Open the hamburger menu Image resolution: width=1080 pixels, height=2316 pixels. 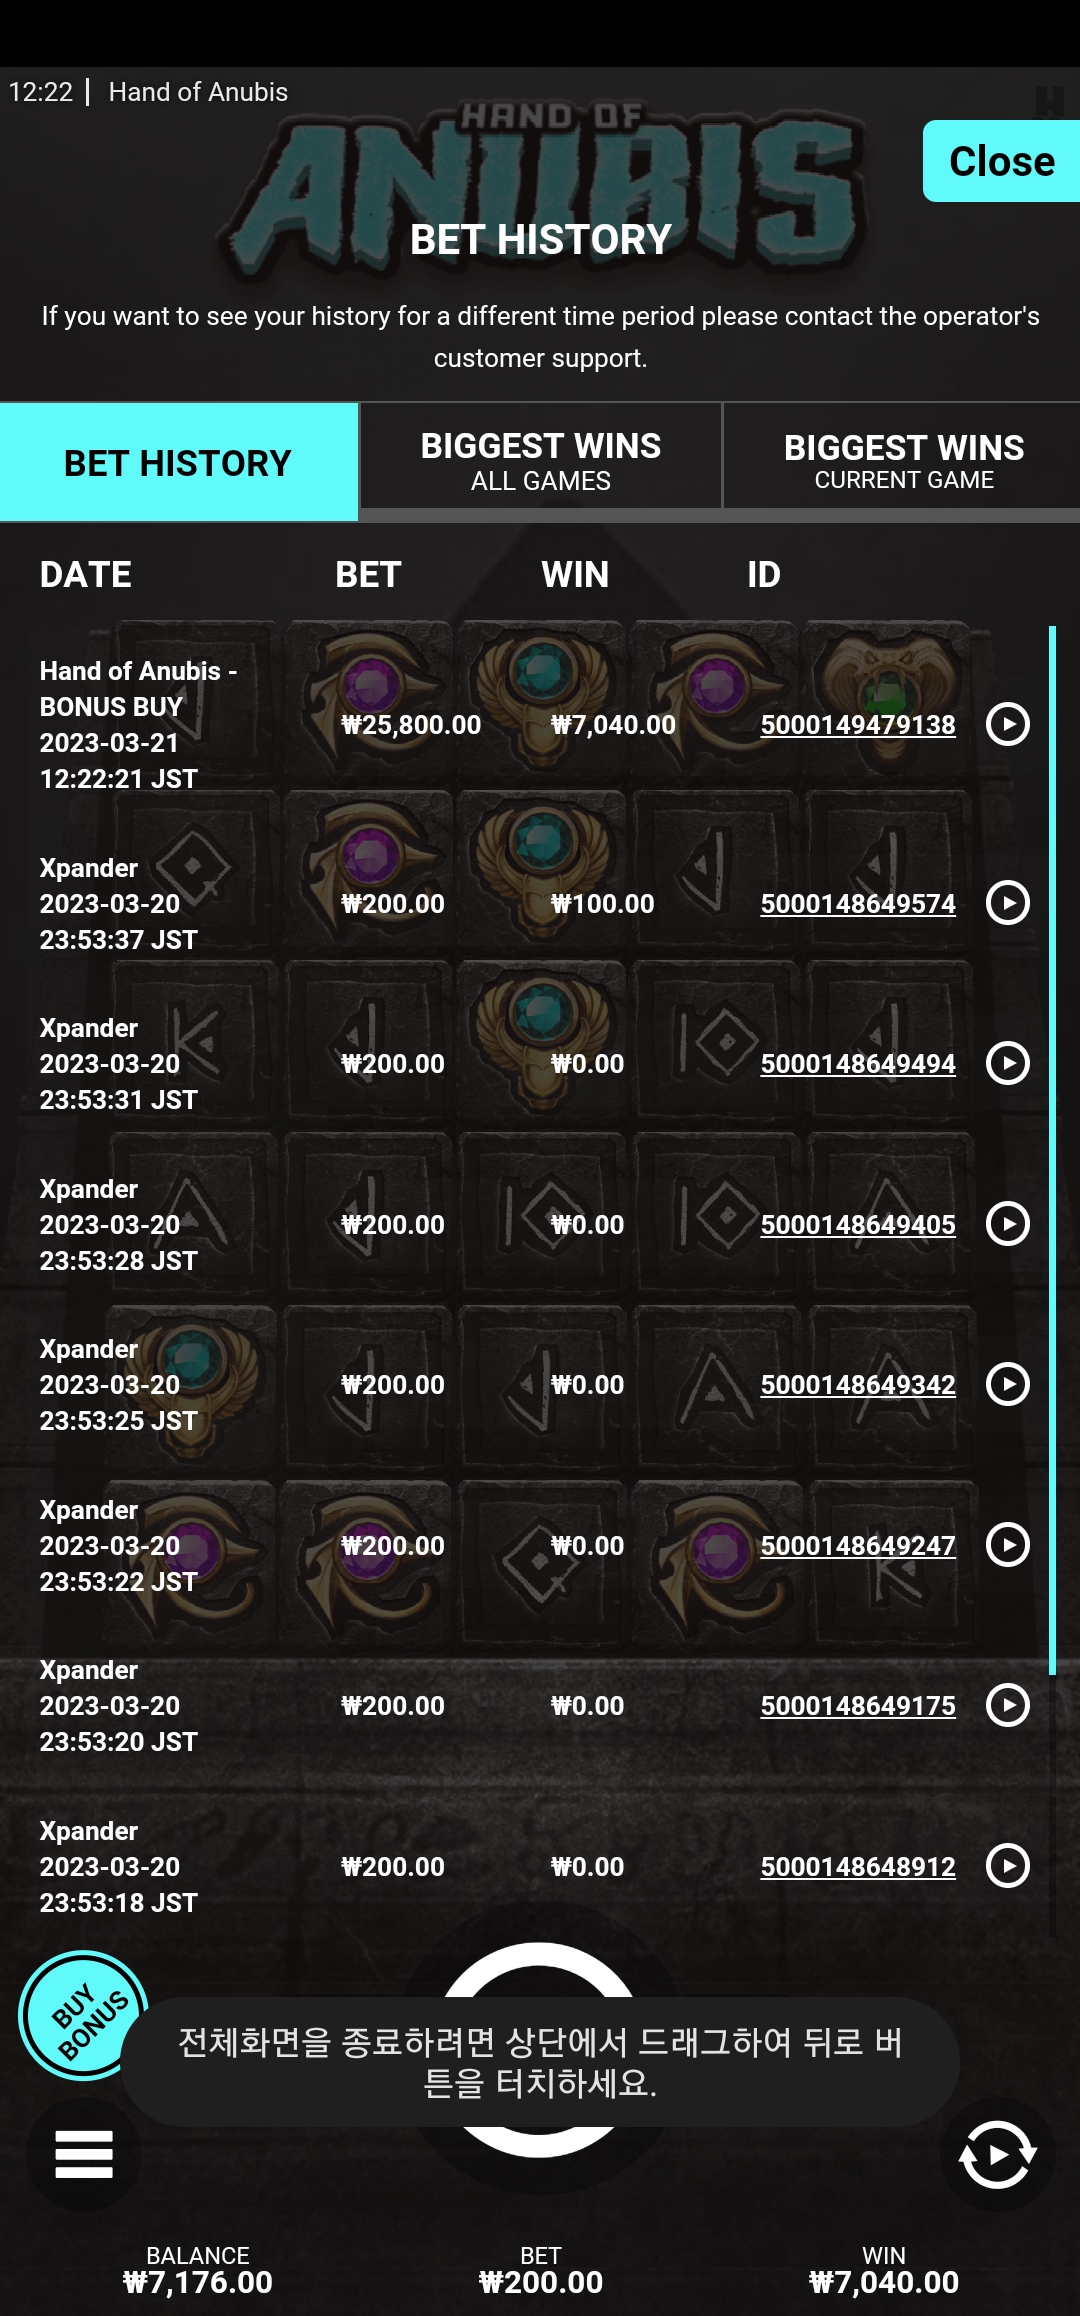[84, 2153]
